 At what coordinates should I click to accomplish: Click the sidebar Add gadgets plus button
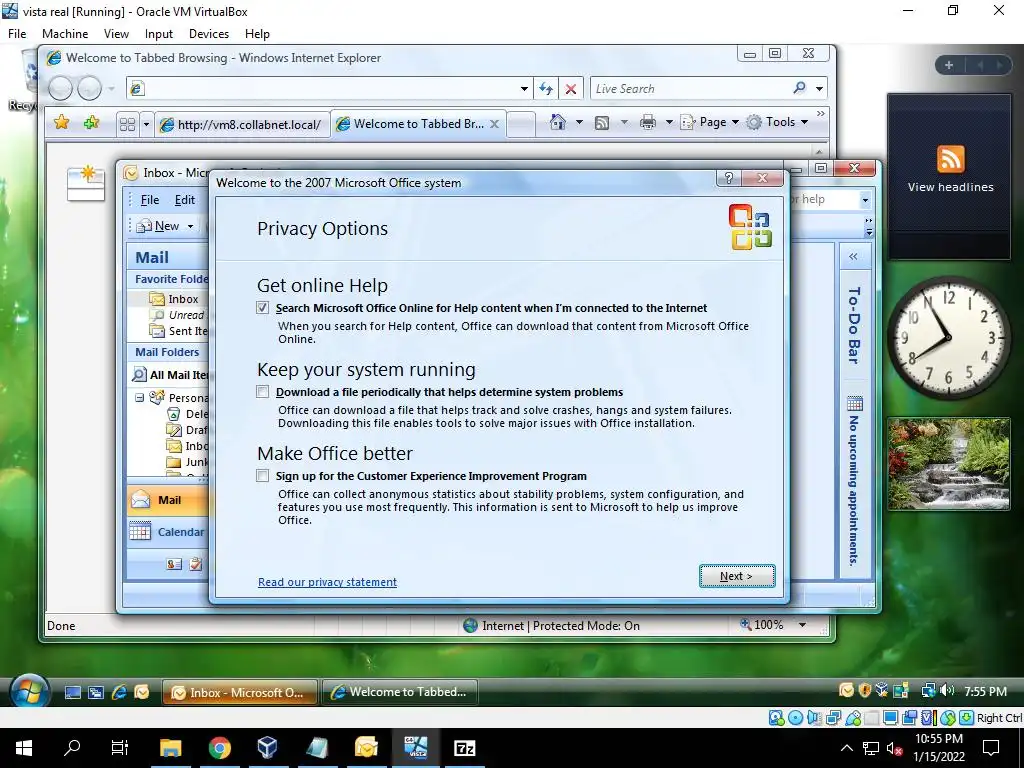pos(949,65)
